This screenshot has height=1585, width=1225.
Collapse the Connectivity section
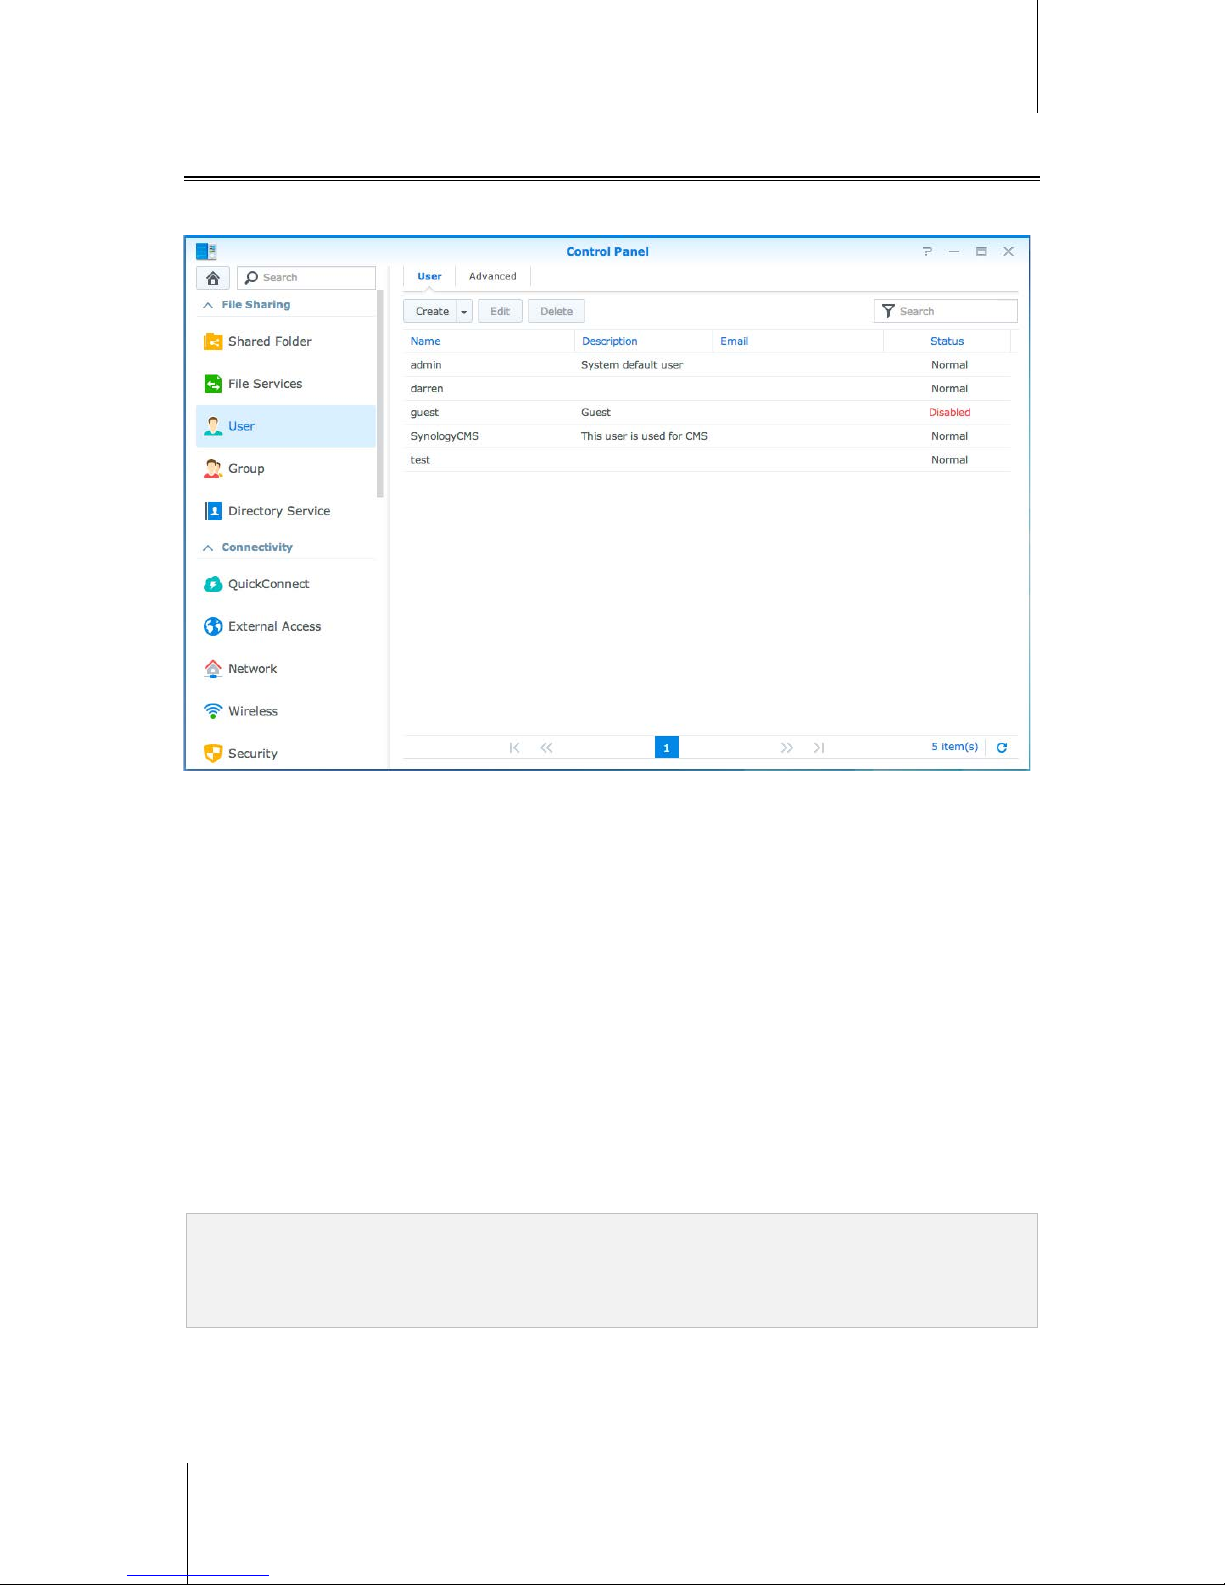pyautogui.click(x=208, y=548)
